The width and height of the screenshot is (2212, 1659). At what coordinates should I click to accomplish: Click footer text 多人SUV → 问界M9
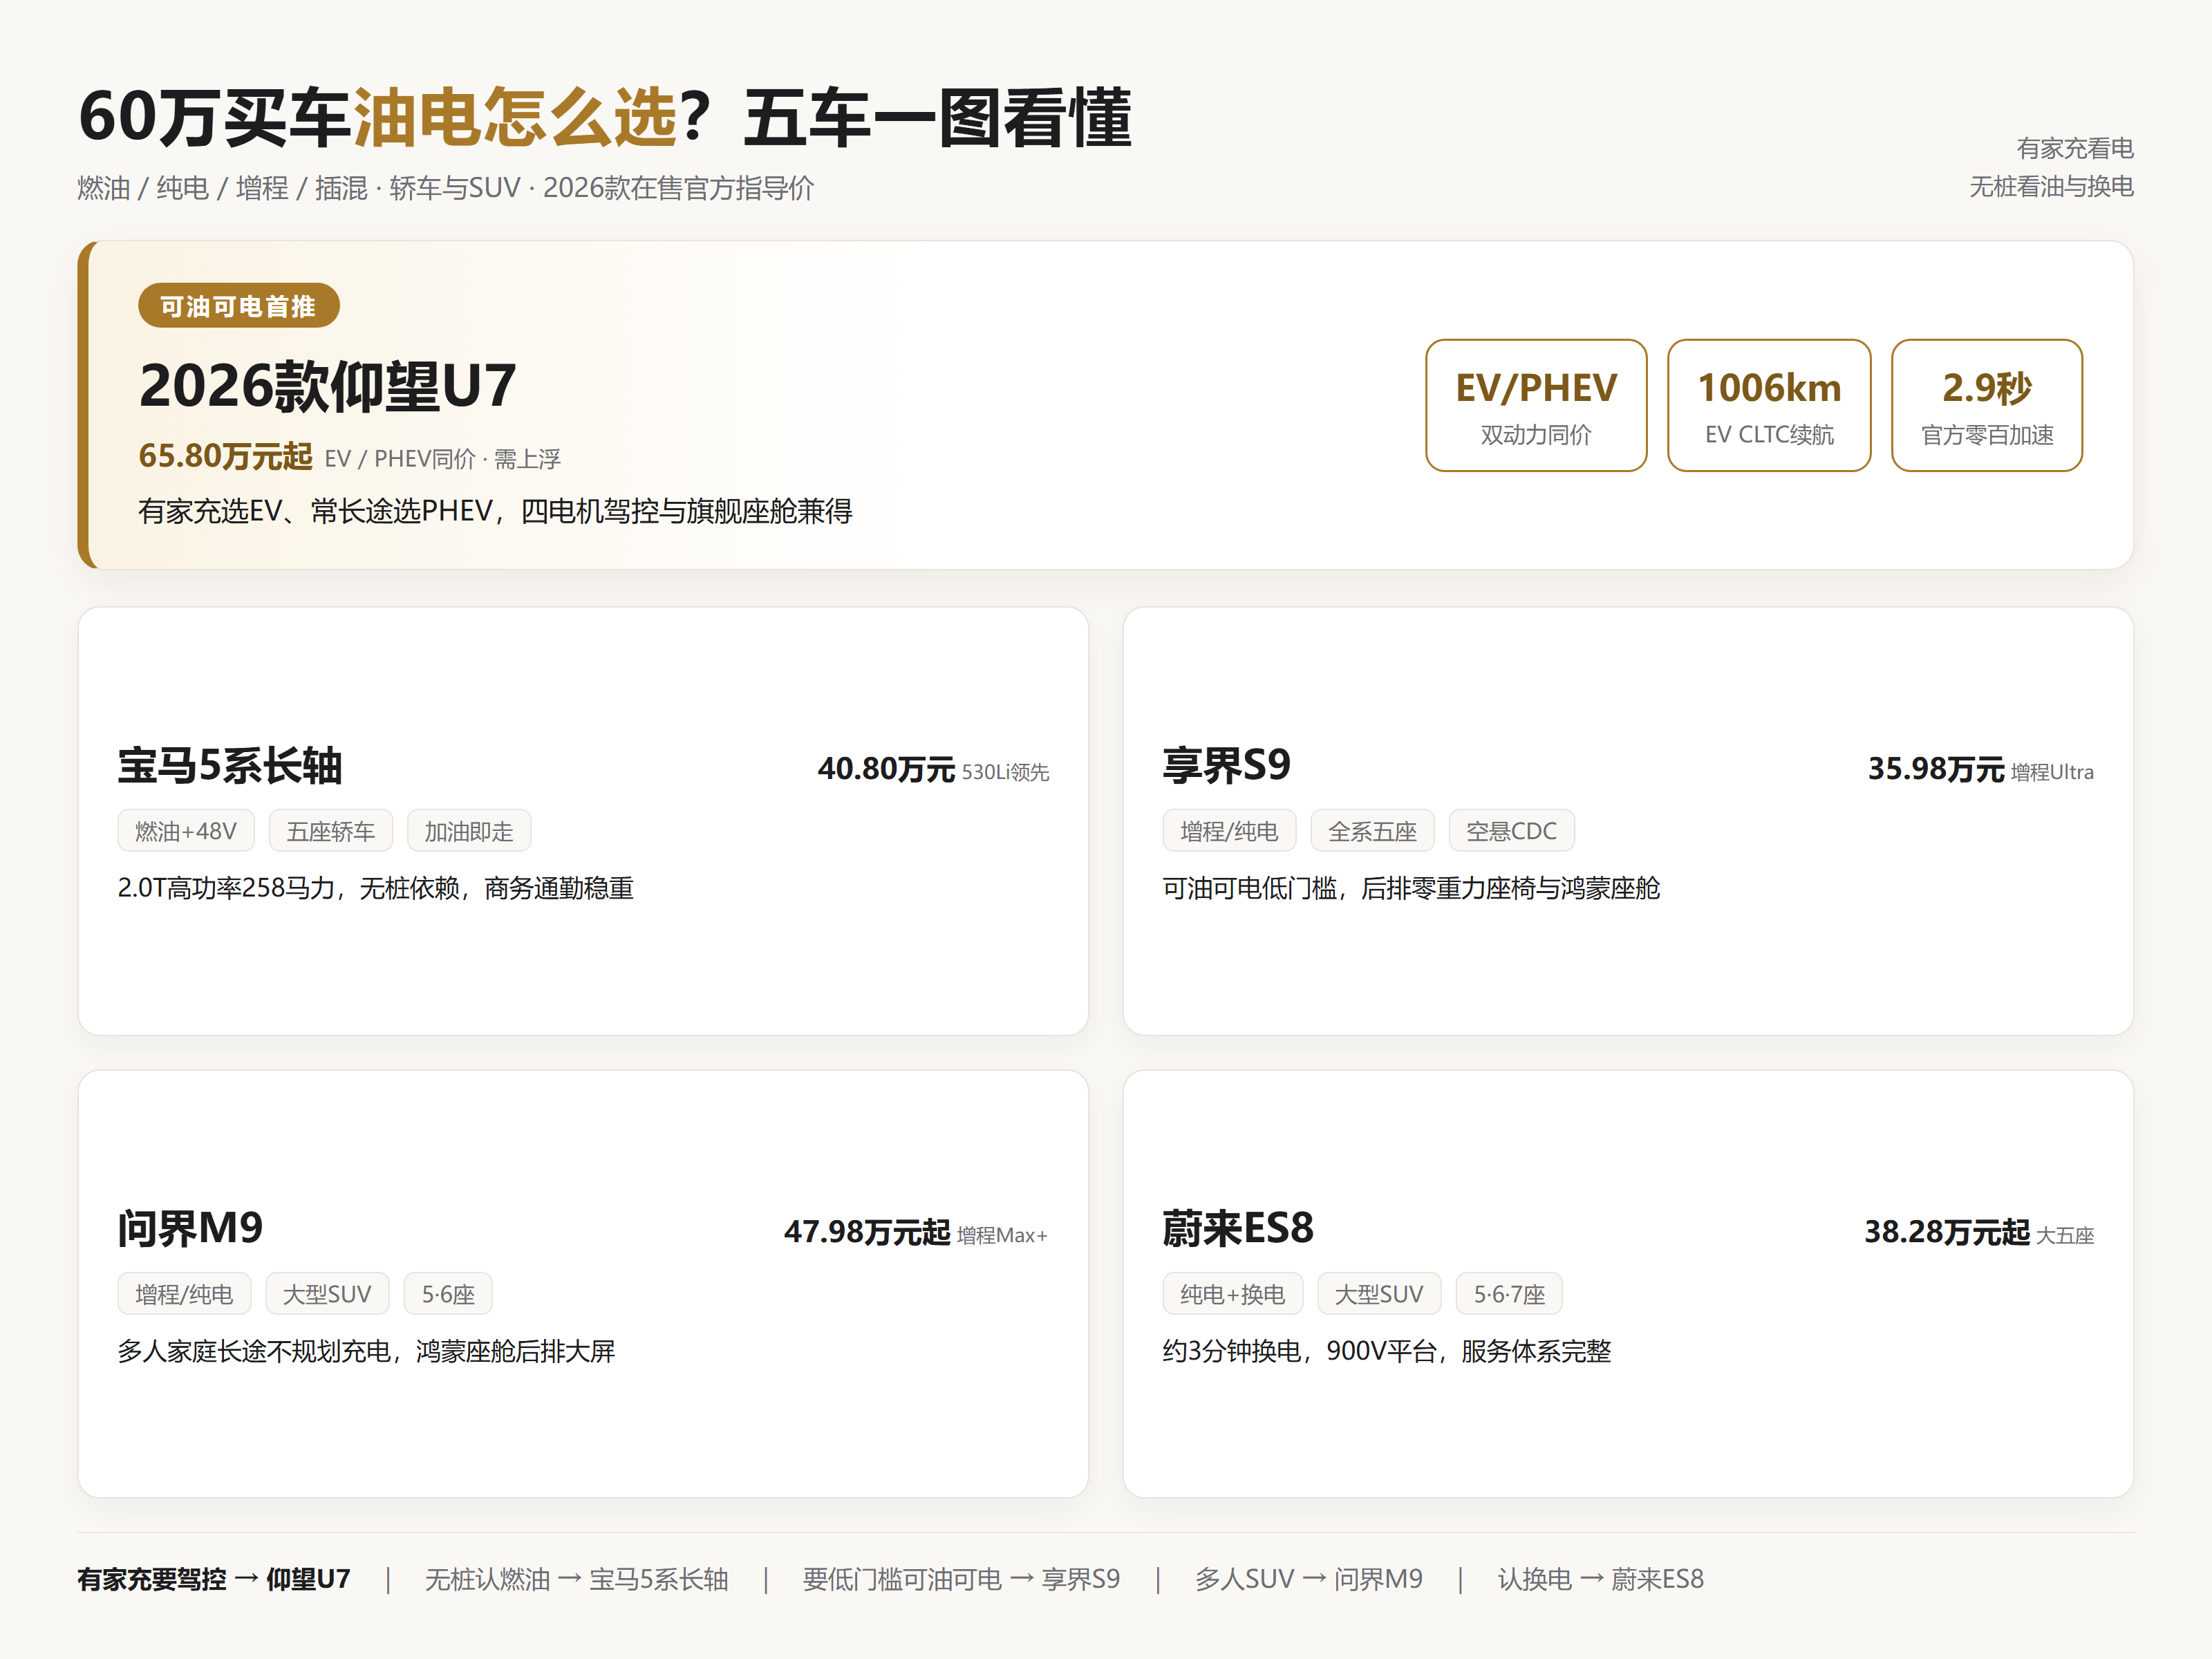[1308, 1579]
